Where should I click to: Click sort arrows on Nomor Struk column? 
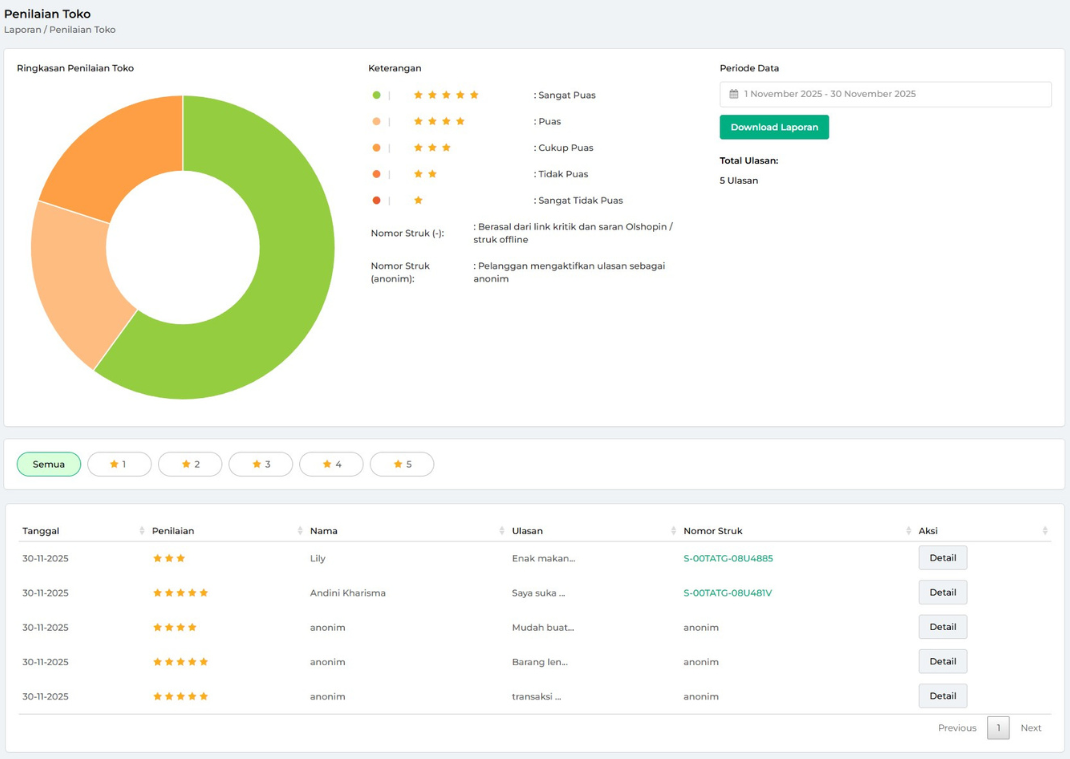pyautogui.click(x=909, y=531)
